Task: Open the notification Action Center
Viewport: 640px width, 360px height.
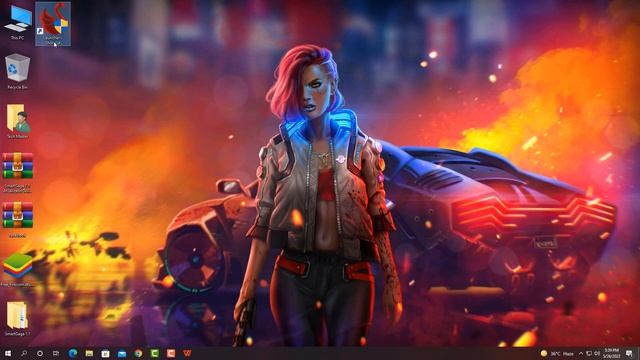Action: click(x=629, y=353)
